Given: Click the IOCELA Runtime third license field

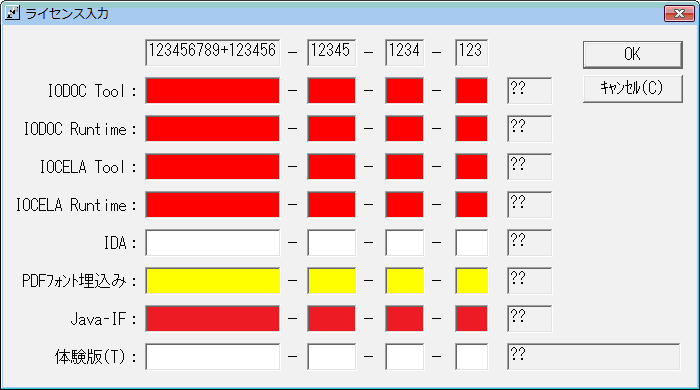Looking at the screenshot, I should pyautogui.click(x=404, y=204).
